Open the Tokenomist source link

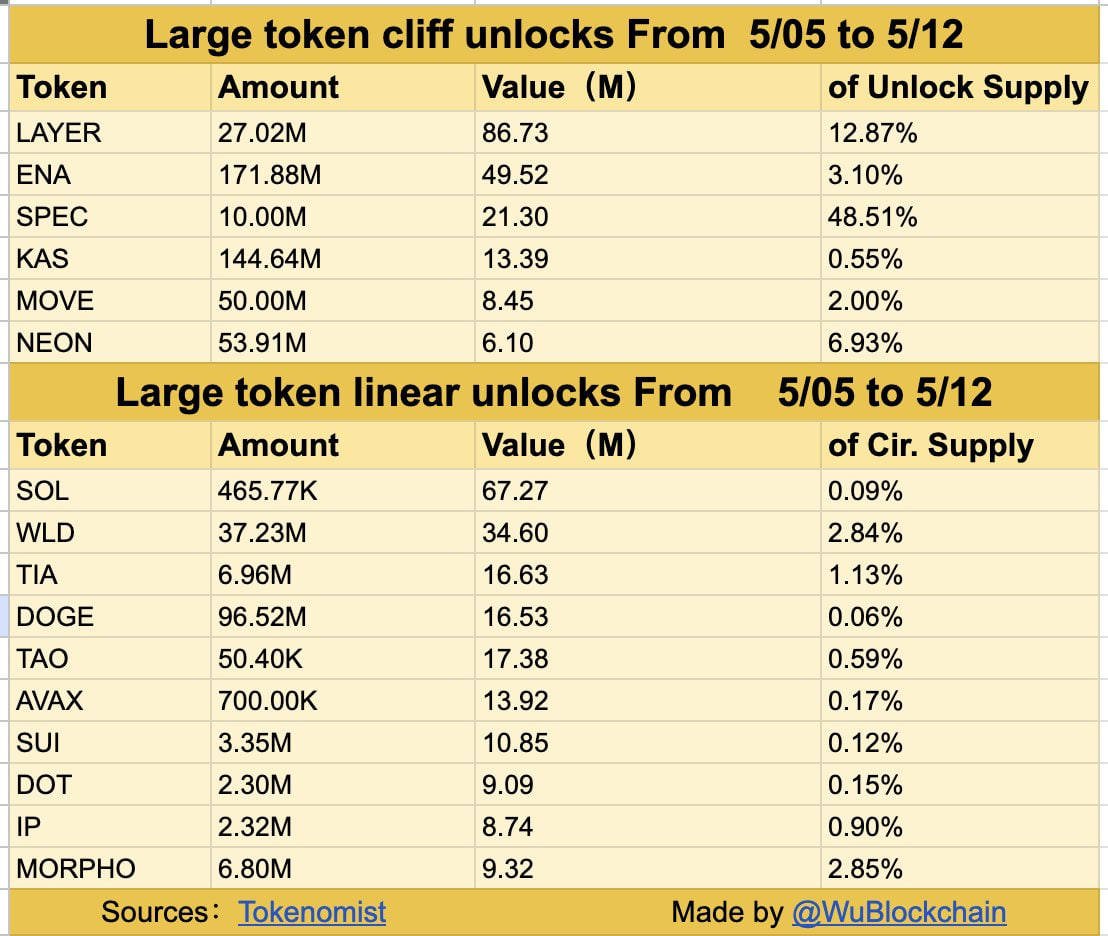pyautogui.click(x=311, y=912)
